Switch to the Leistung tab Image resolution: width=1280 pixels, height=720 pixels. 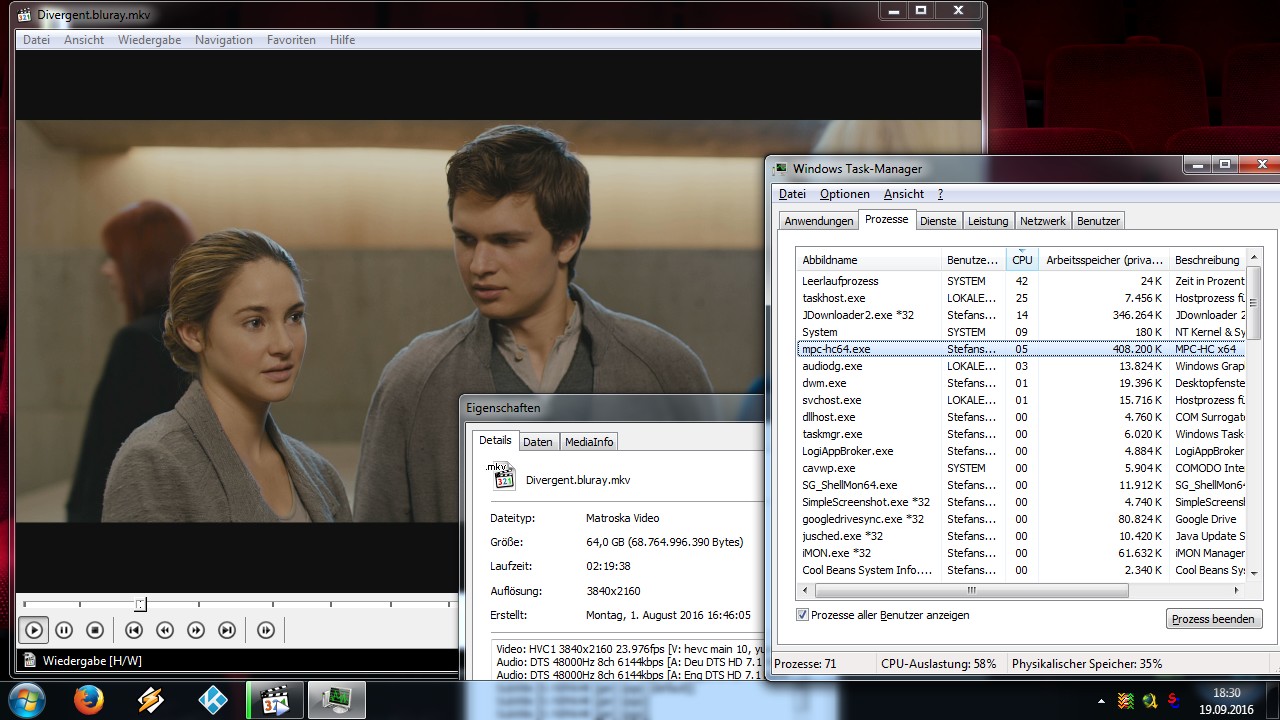988,221
